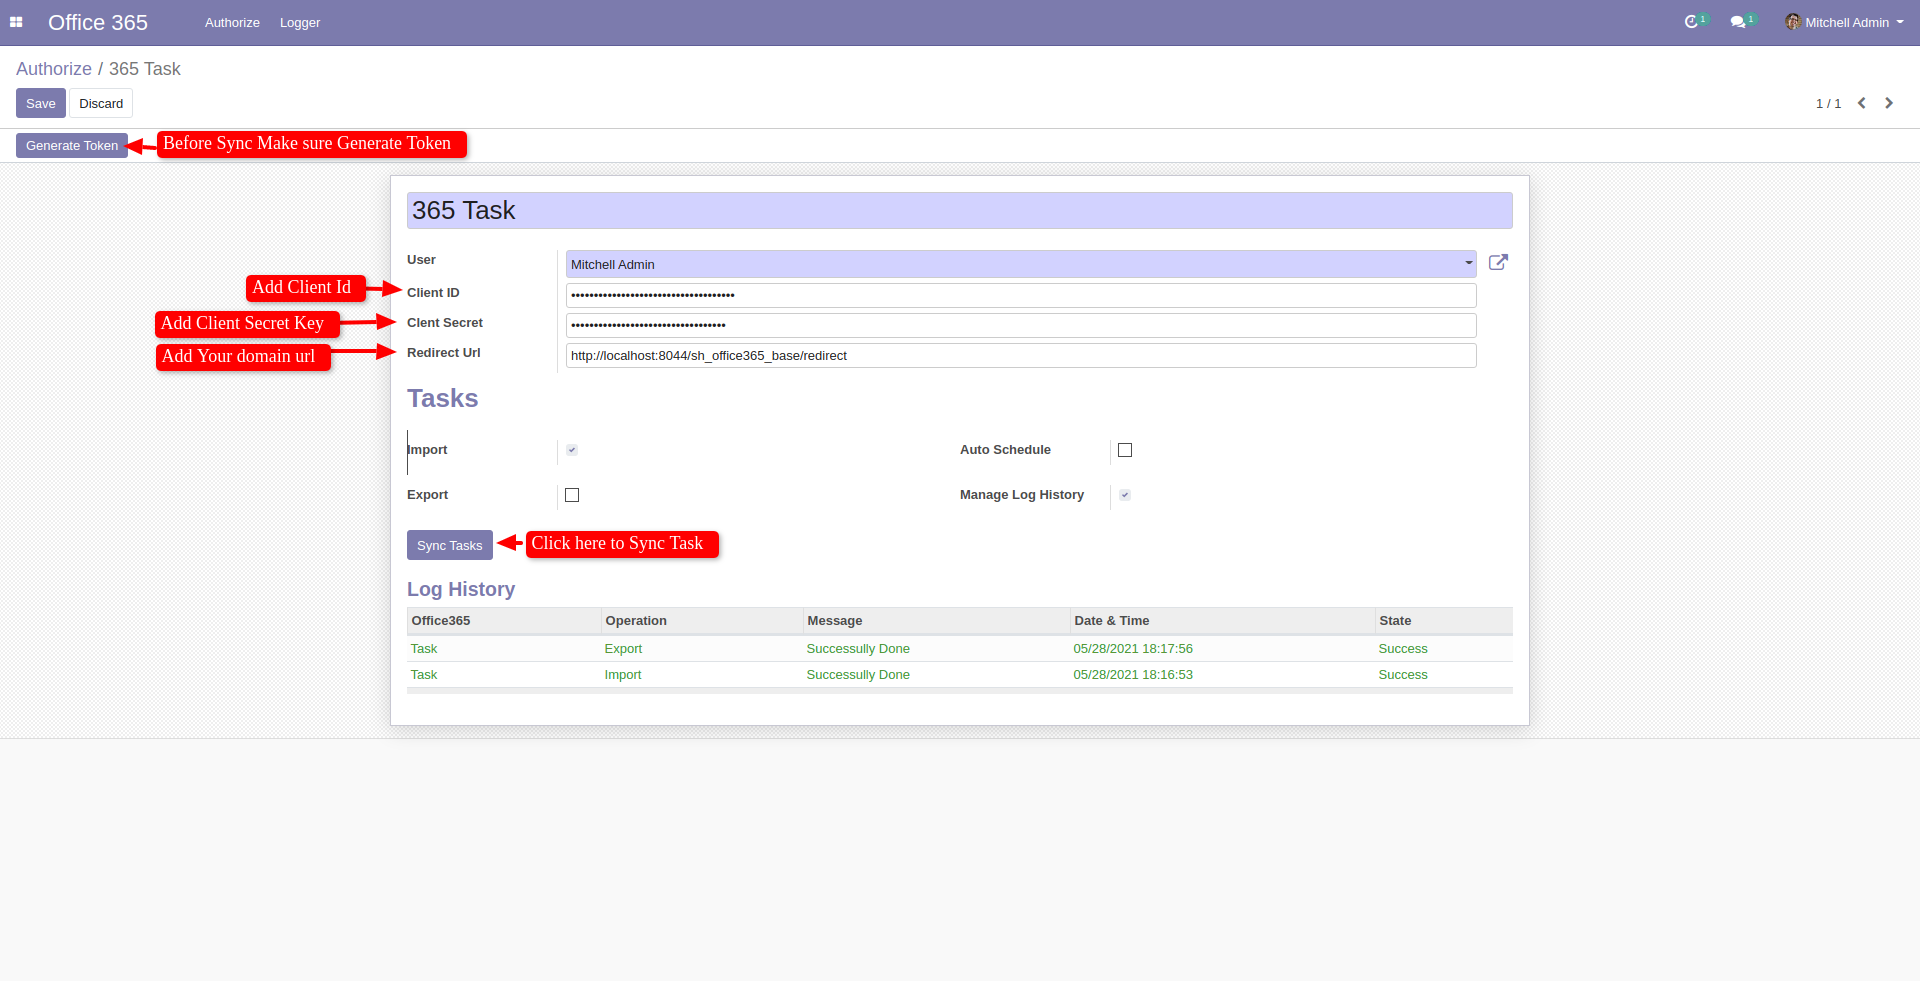Enable the Export checkbox
The image size is (1920, 981).
point(572,495)
